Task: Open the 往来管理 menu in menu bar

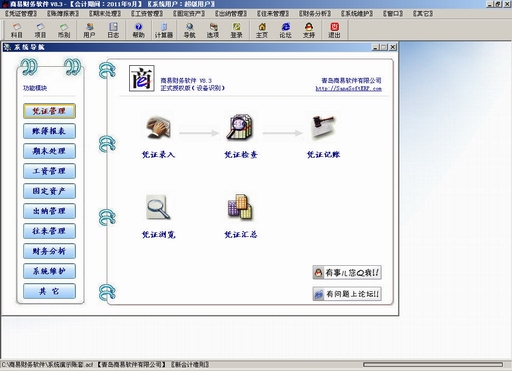Action: 273,14
